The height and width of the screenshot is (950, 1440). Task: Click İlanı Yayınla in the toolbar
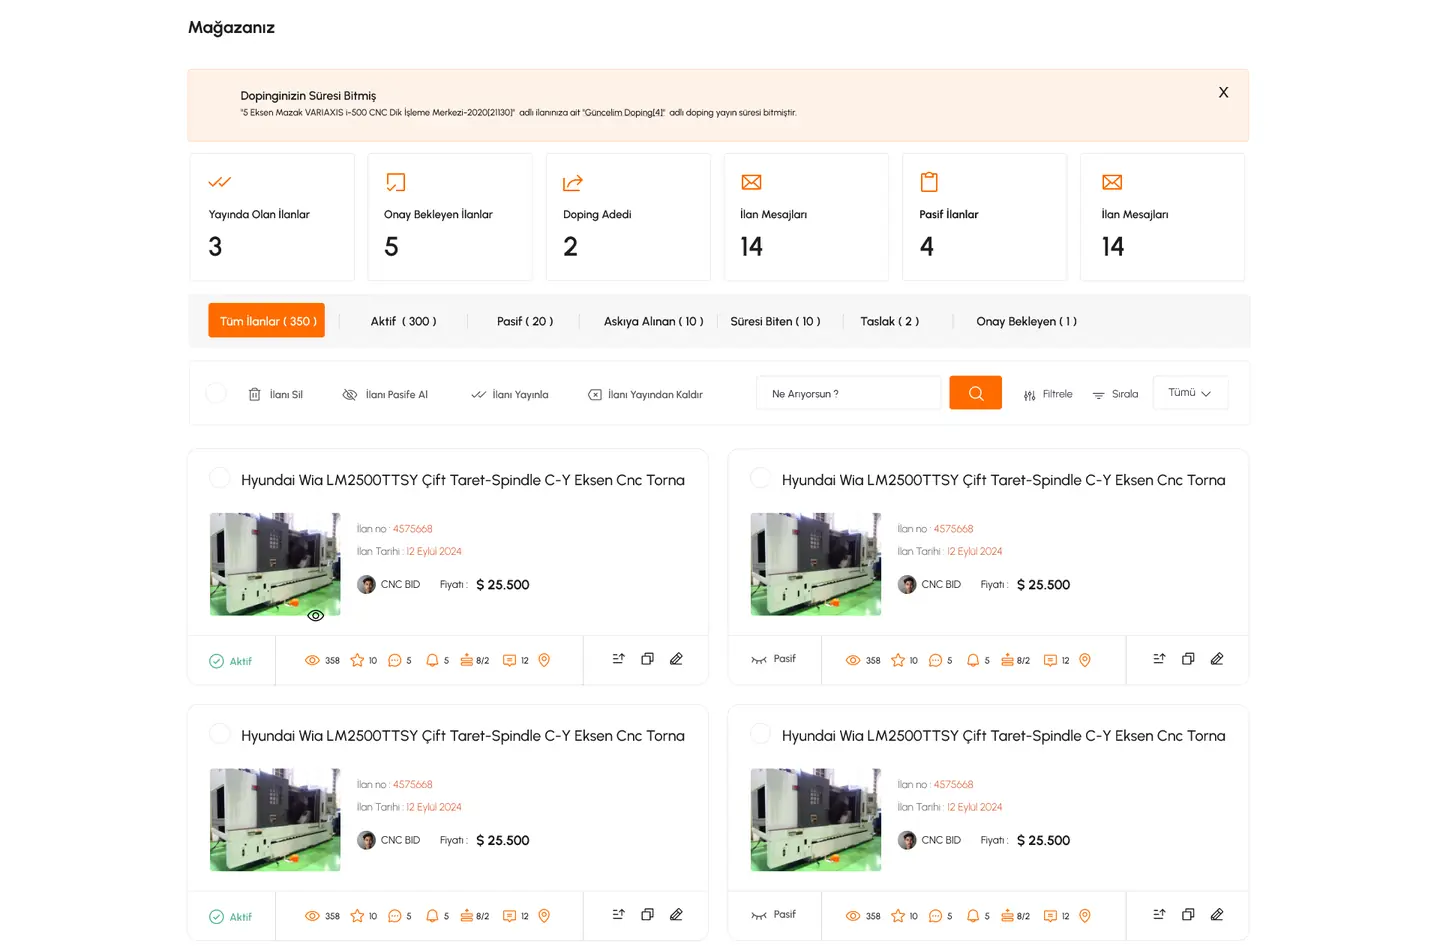click(510, 394)
